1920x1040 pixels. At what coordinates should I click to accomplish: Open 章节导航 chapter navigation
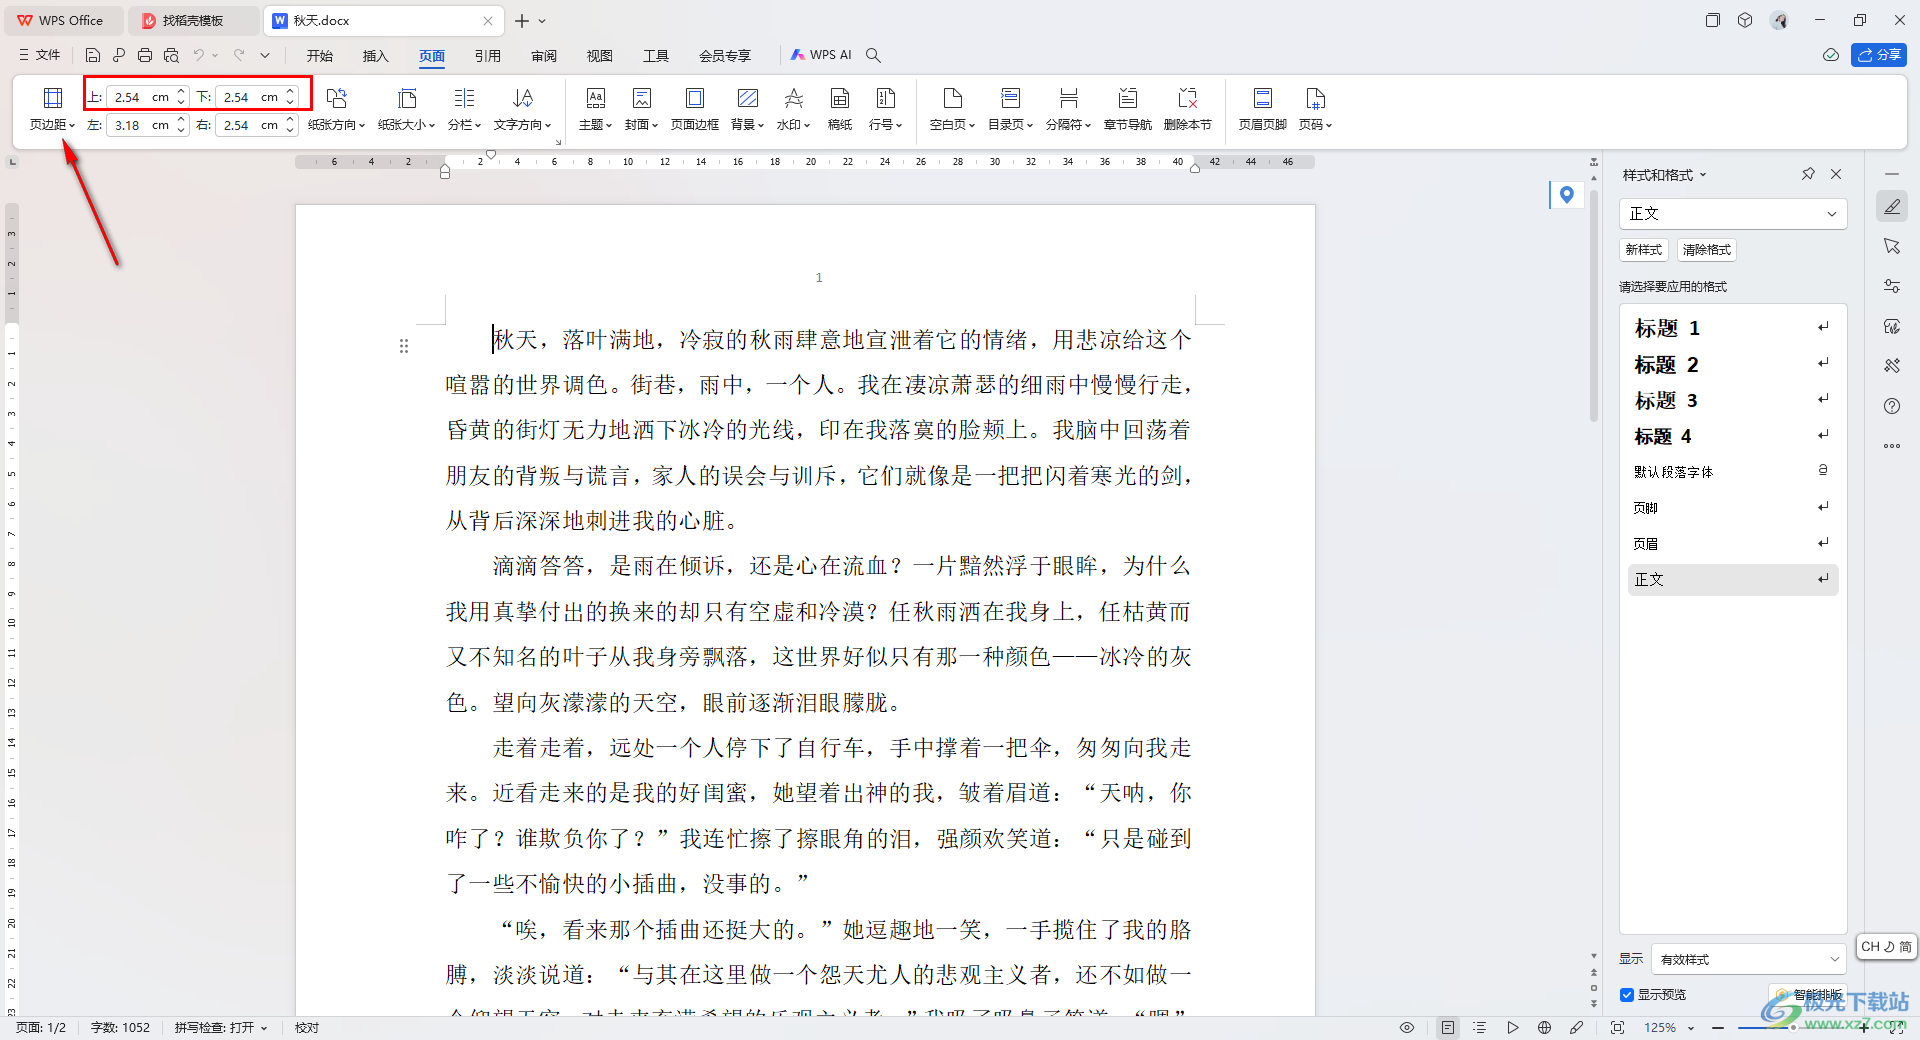(x=1128, y=110)
